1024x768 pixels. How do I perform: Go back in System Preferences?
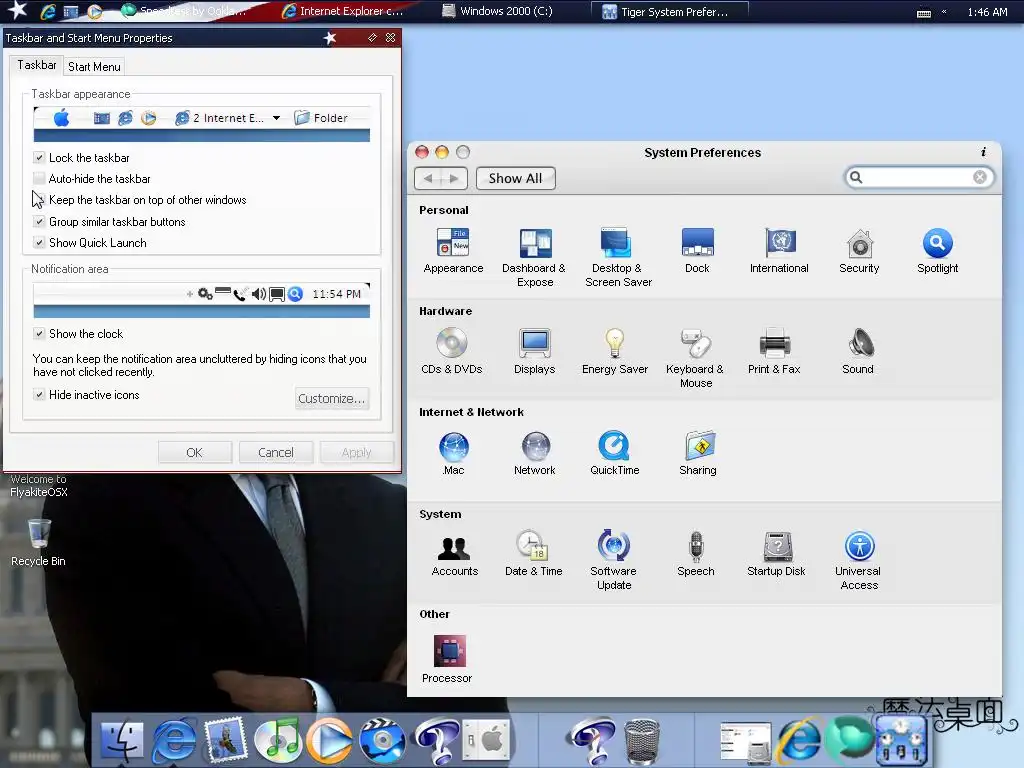pos(428,178)
